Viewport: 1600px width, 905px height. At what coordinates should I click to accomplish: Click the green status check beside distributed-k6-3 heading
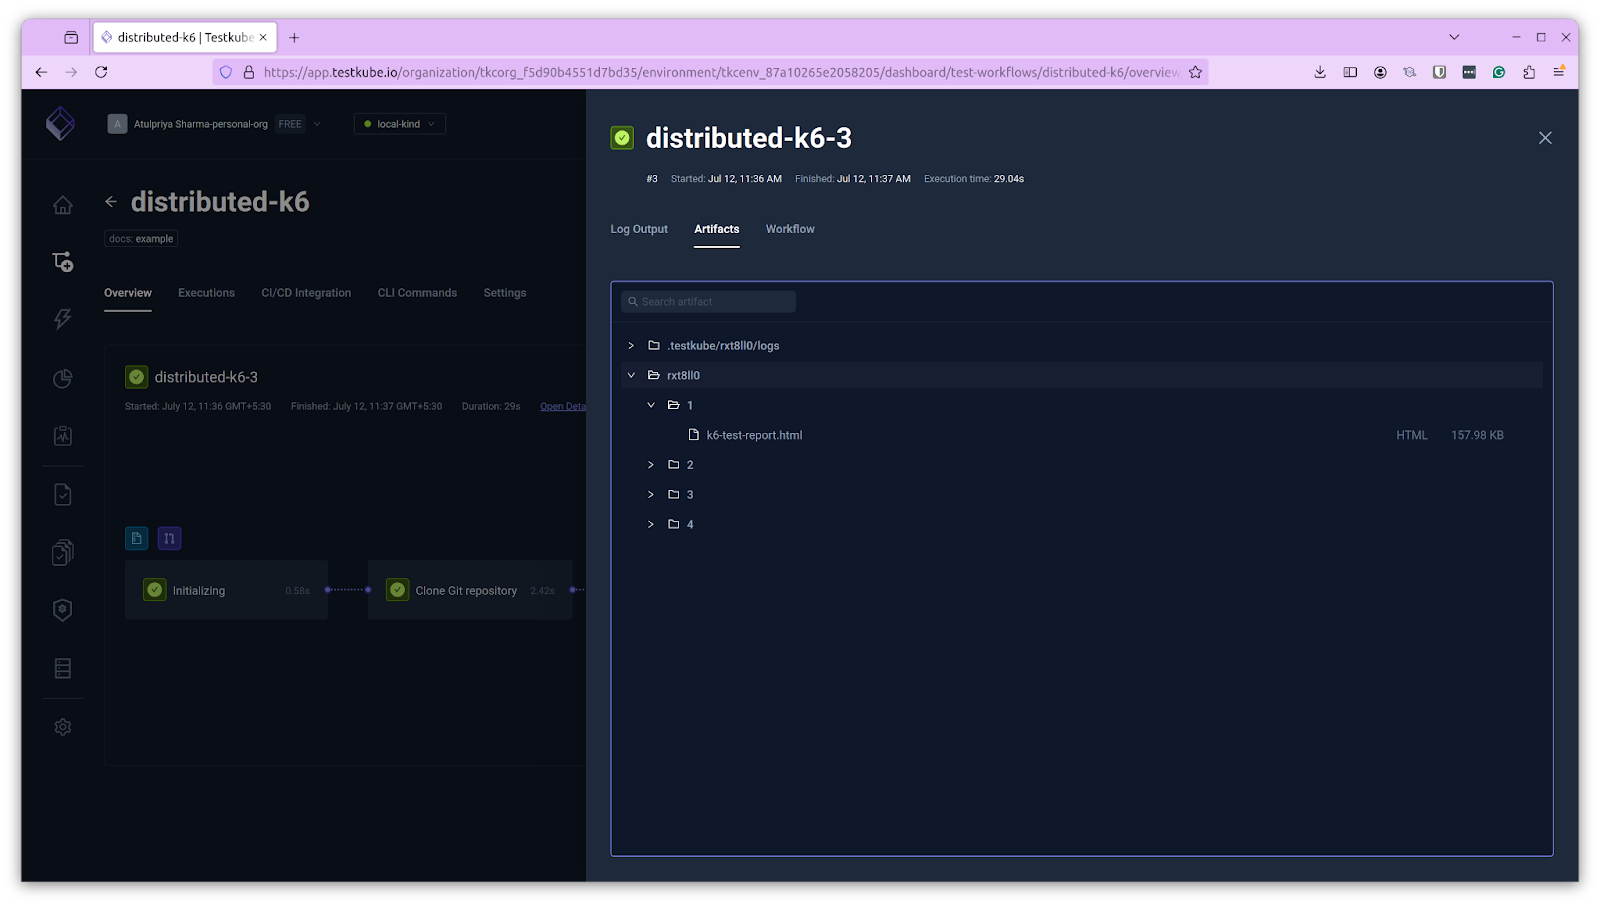(622, 138)
